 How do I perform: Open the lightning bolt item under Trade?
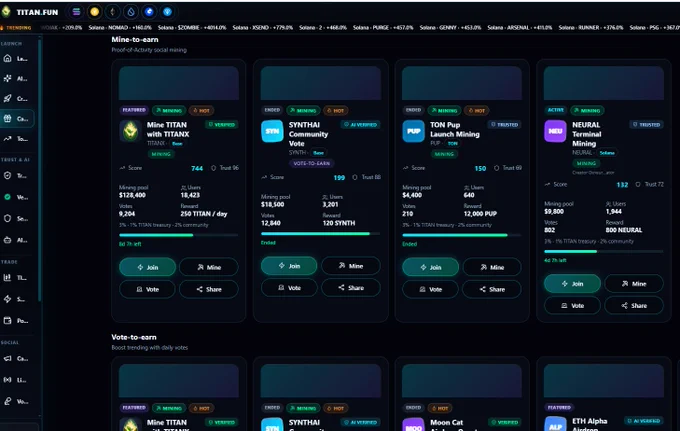tap(16, 299)
